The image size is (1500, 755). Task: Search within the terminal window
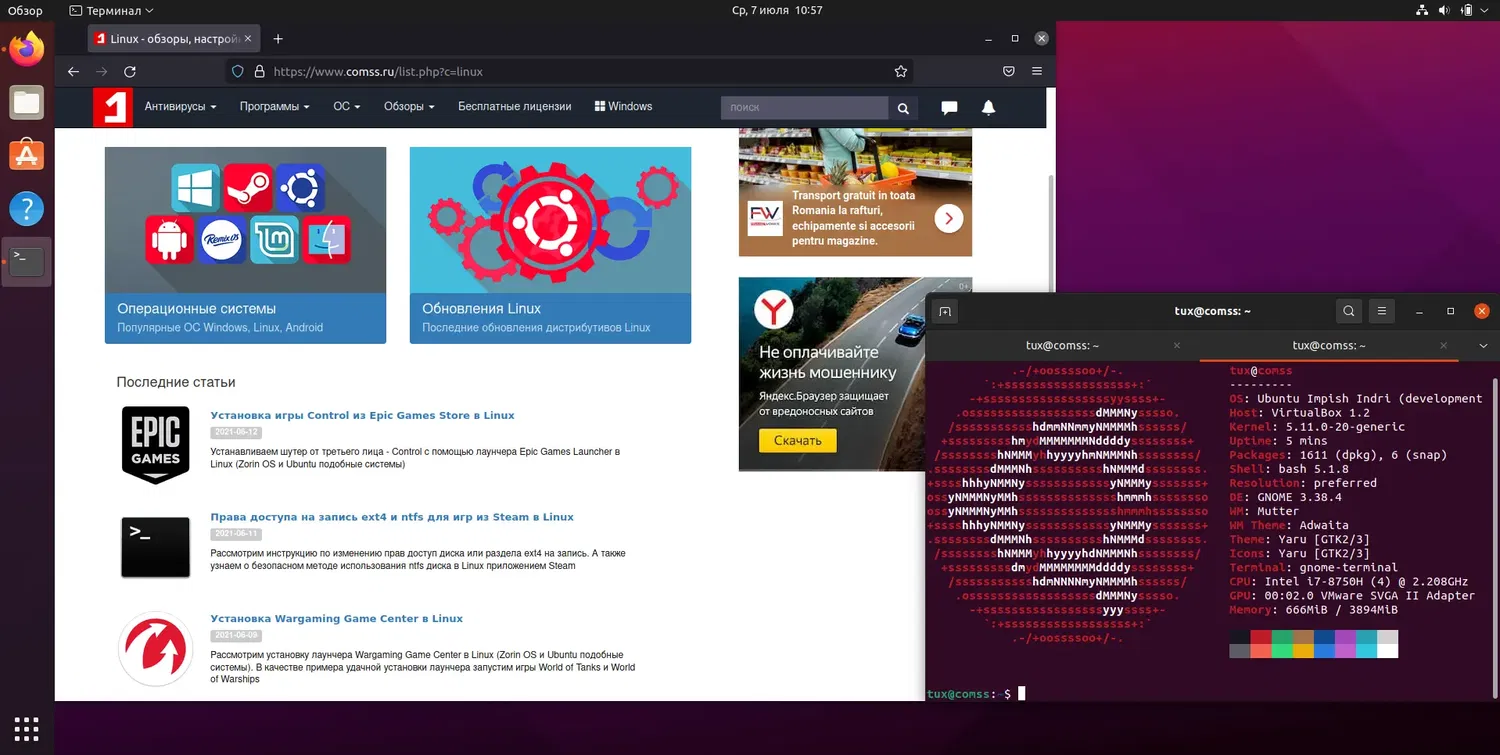pyautogui.click(x=1349, y=311)
